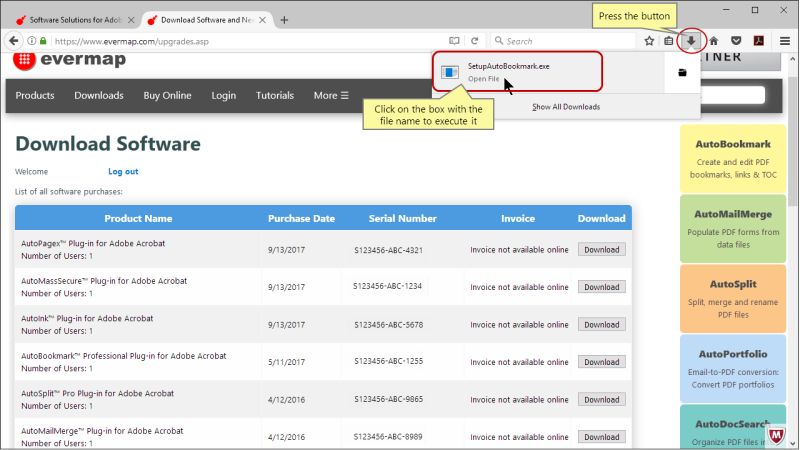The image size is (800, 450).
Task: Show the secure connection padlock details
Action: [43, 41]
